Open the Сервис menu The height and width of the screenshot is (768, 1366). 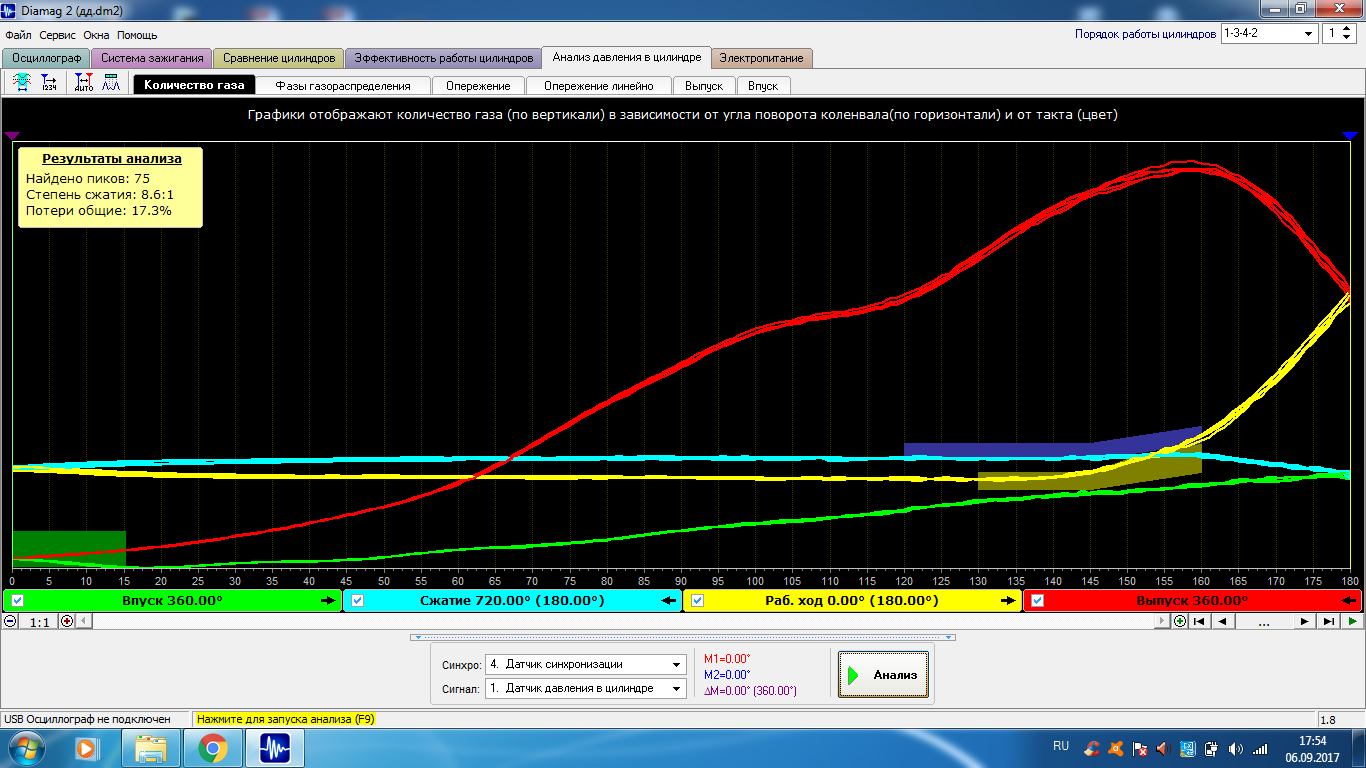[x=58, y=34]
